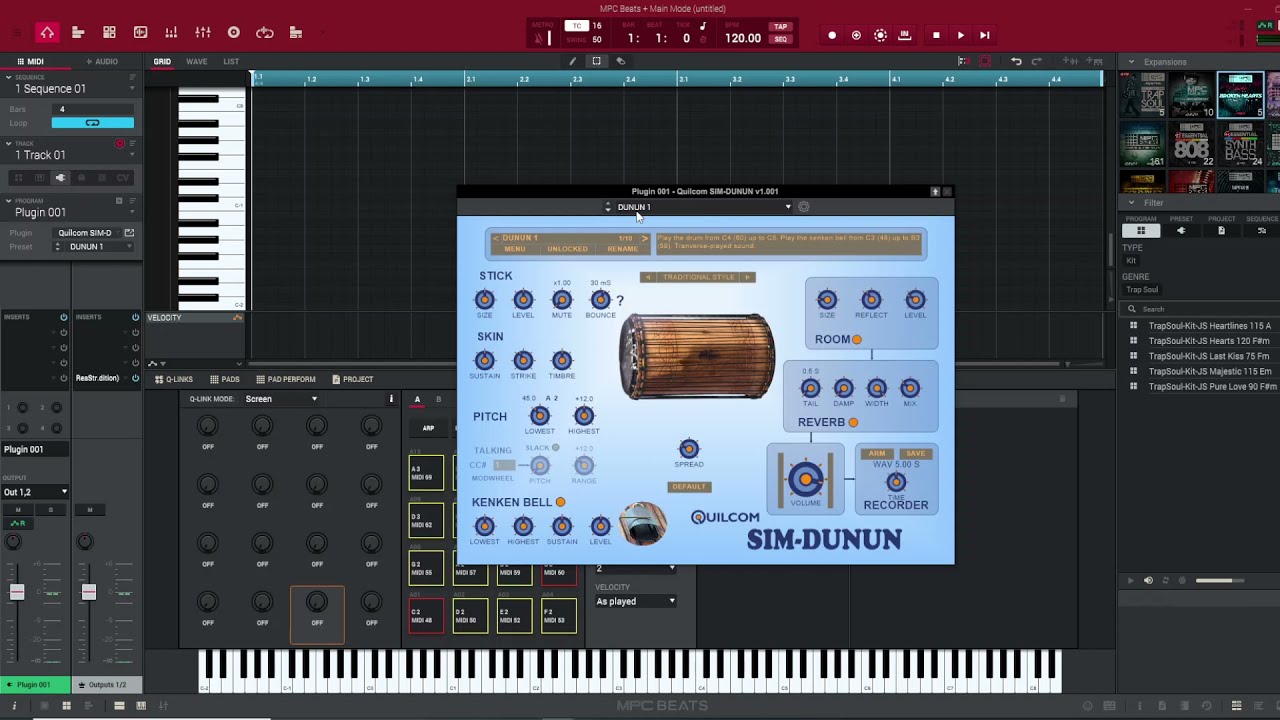Image resolution: width=1280 pixels, height=720 pixels.
Task: Toggle the track record-arm circle on Track 01
Action: (x=119, y=144)
